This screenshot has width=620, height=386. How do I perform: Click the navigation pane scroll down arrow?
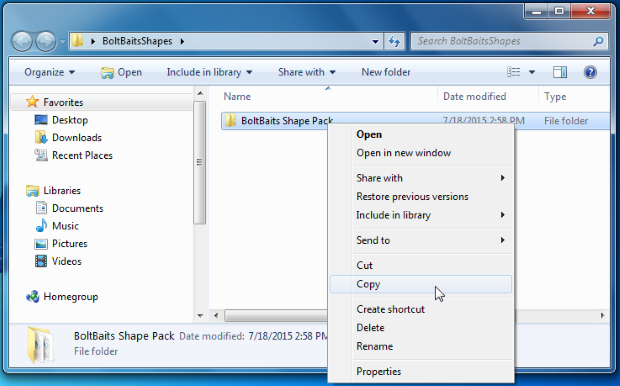coord(200,316)
